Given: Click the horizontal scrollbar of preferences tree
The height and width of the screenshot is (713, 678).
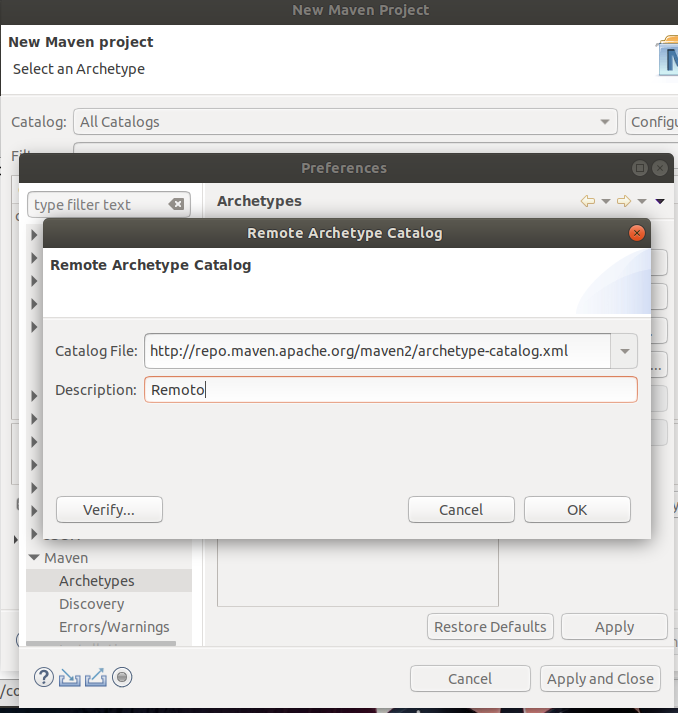Looking at the screenshot, I should coord(101,643).
